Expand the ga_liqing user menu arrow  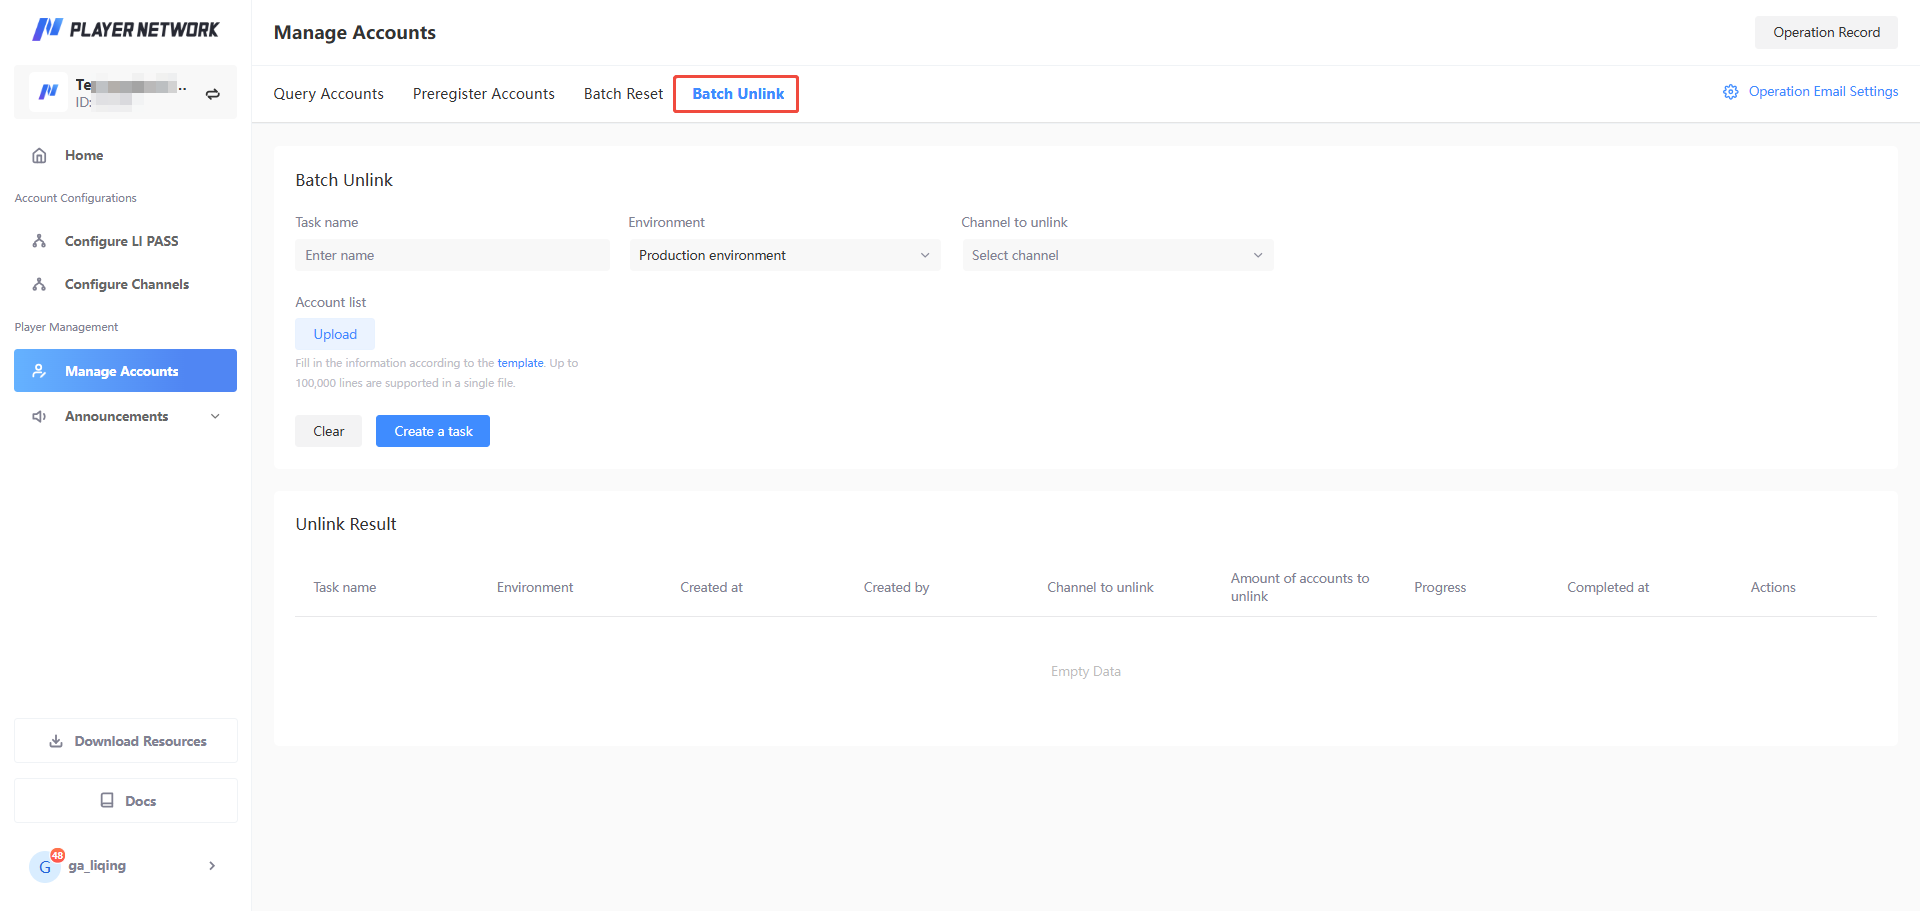click(212, 866)
